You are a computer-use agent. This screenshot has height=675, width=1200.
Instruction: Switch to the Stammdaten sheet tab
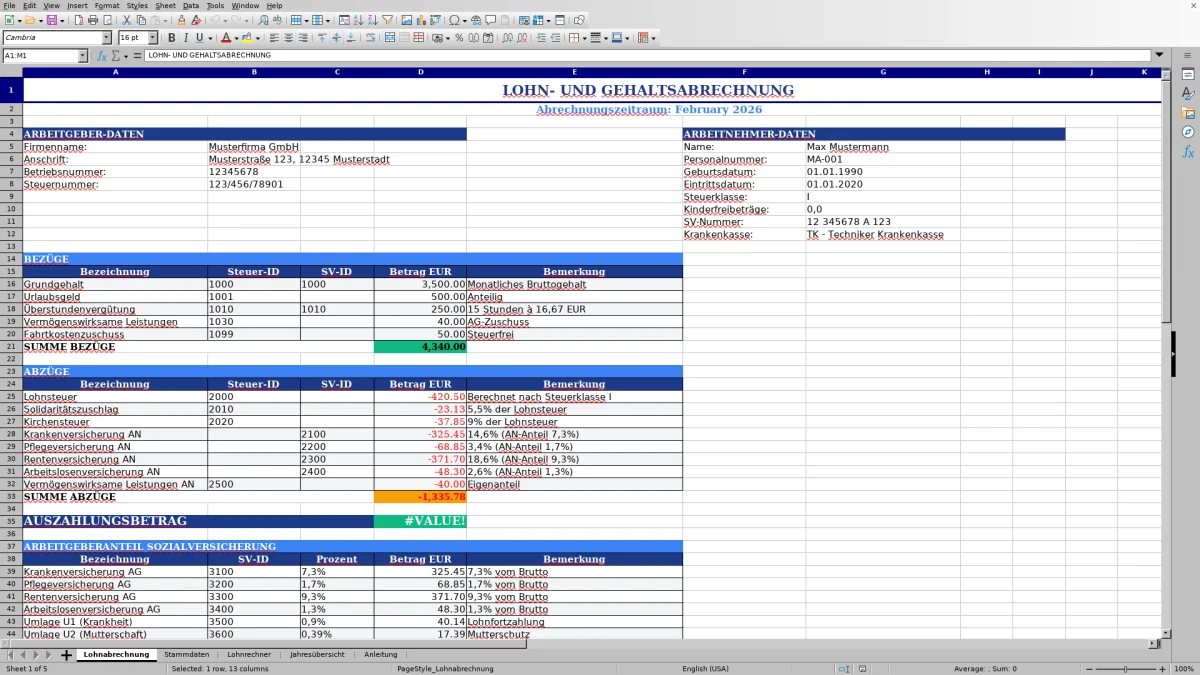point(188,654)
